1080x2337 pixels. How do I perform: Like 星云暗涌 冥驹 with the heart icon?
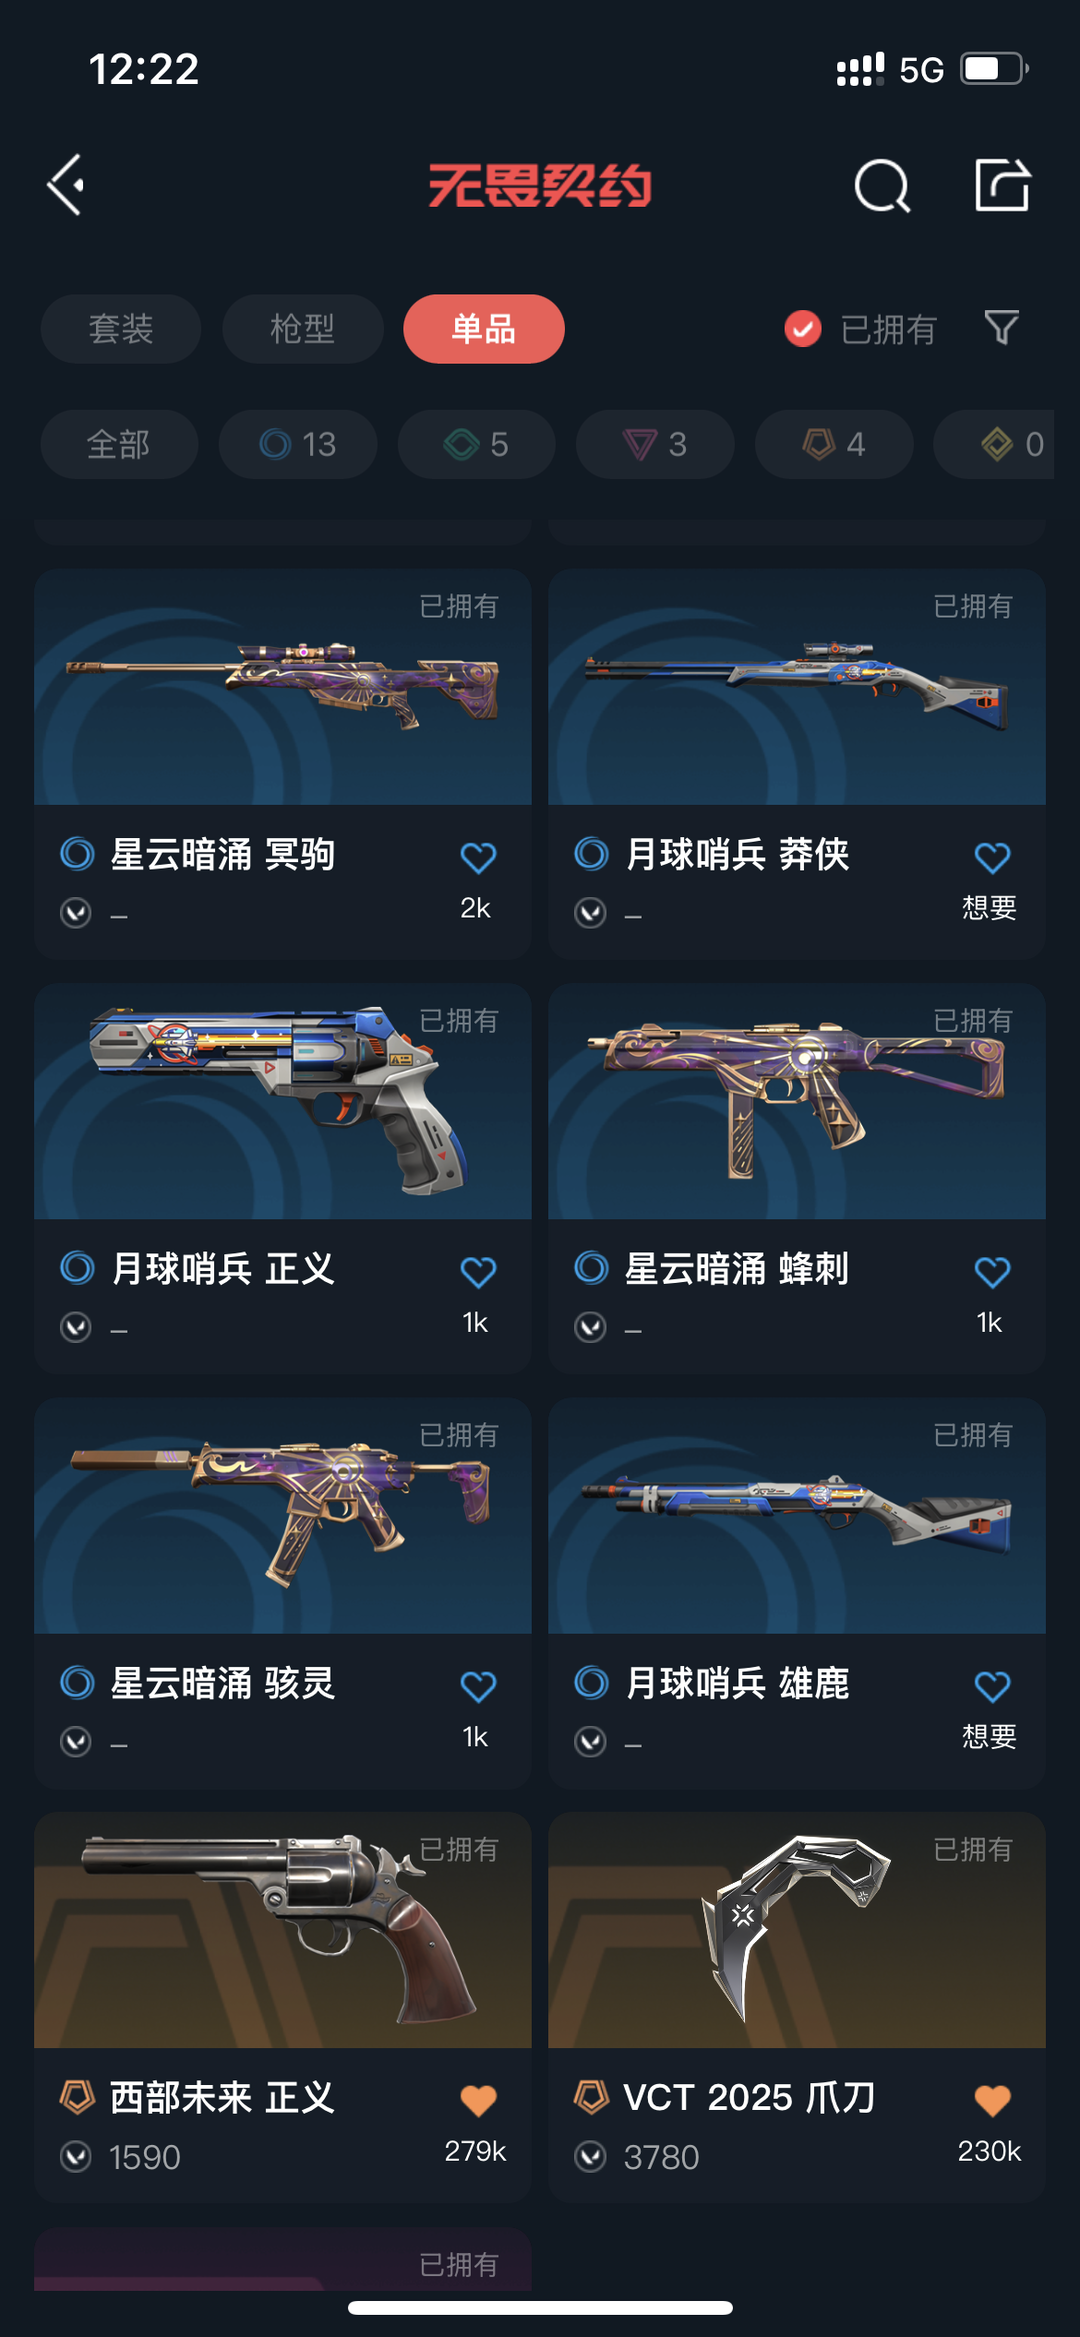pyautogui.click(x=478, y=857)
